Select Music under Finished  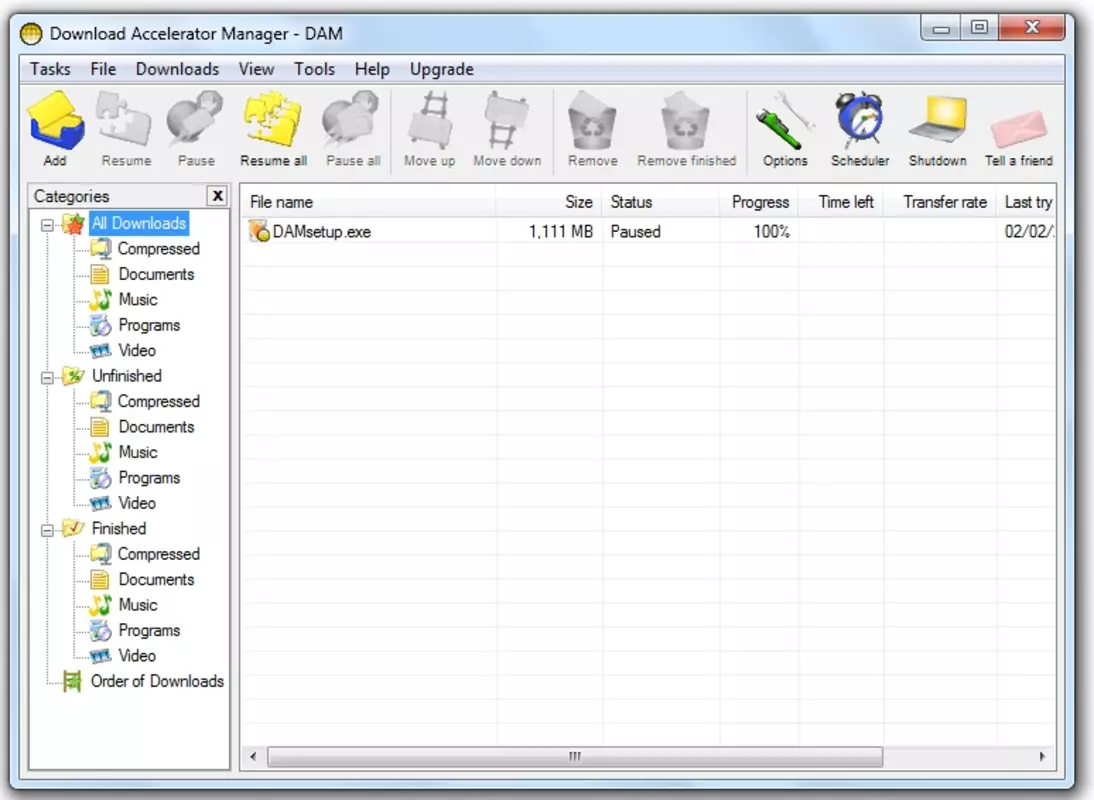coord(137,605)
